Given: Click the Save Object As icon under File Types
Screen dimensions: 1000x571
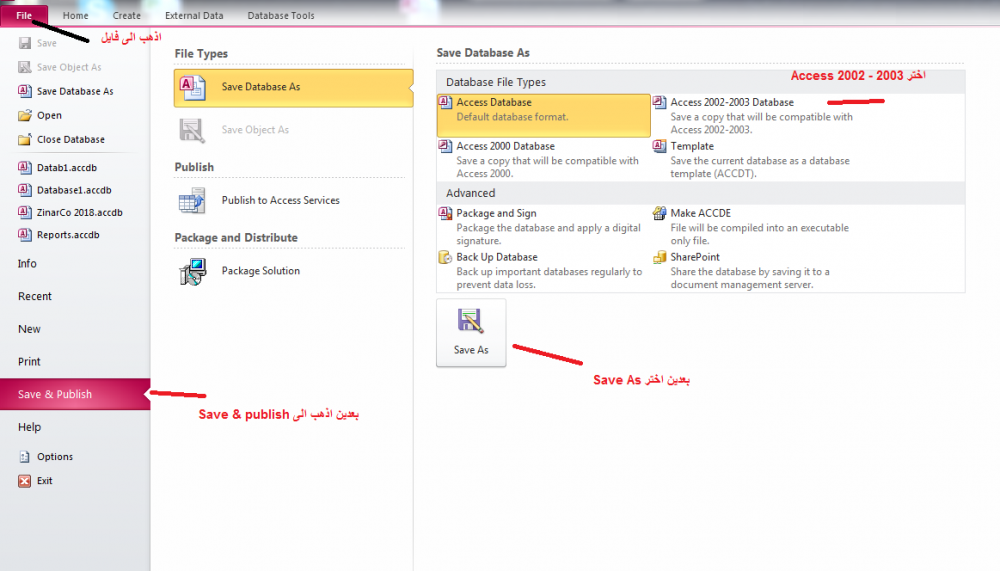Looking at the screenshot, I should [192, 130].
